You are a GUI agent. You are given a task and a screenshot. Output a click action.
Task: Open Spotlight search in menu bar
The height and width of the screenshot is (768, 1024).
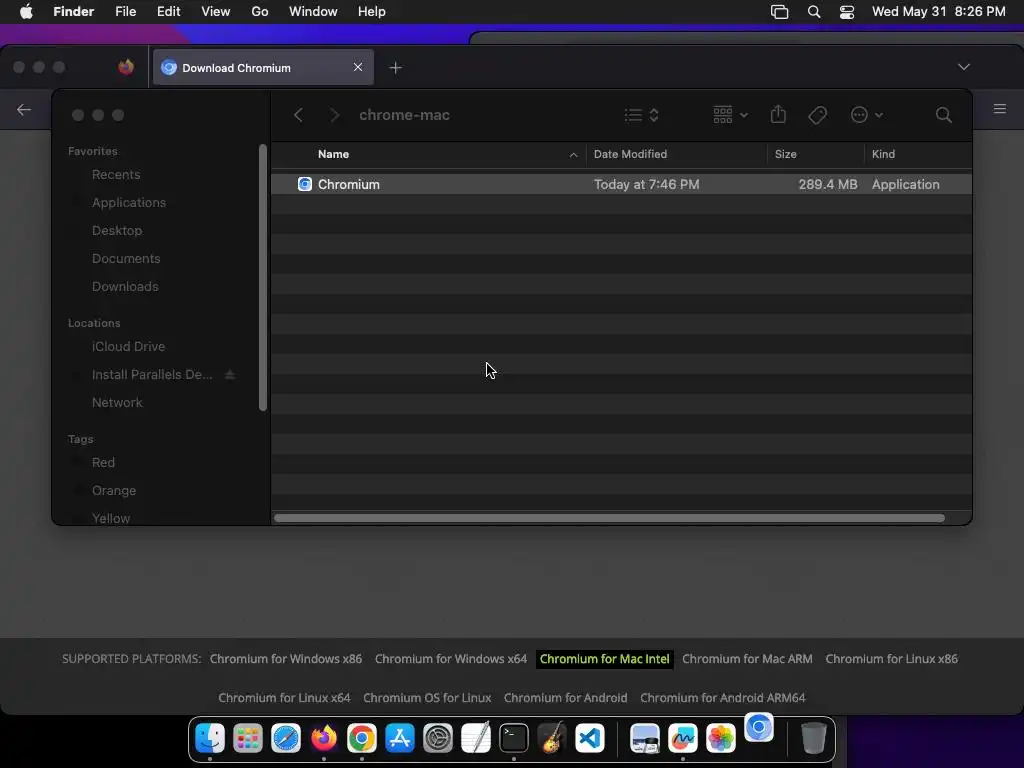point(814,12)
